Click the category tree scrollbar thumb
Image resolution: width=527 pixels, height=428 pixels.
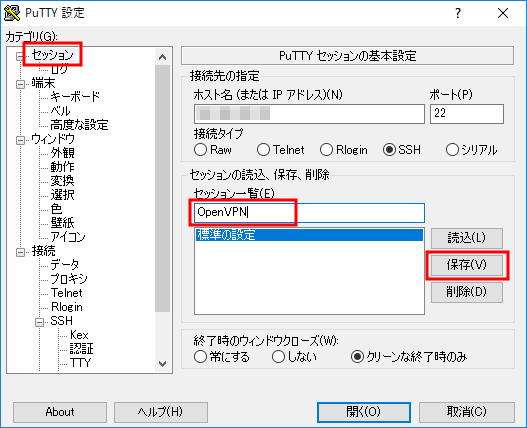[163, 188]
